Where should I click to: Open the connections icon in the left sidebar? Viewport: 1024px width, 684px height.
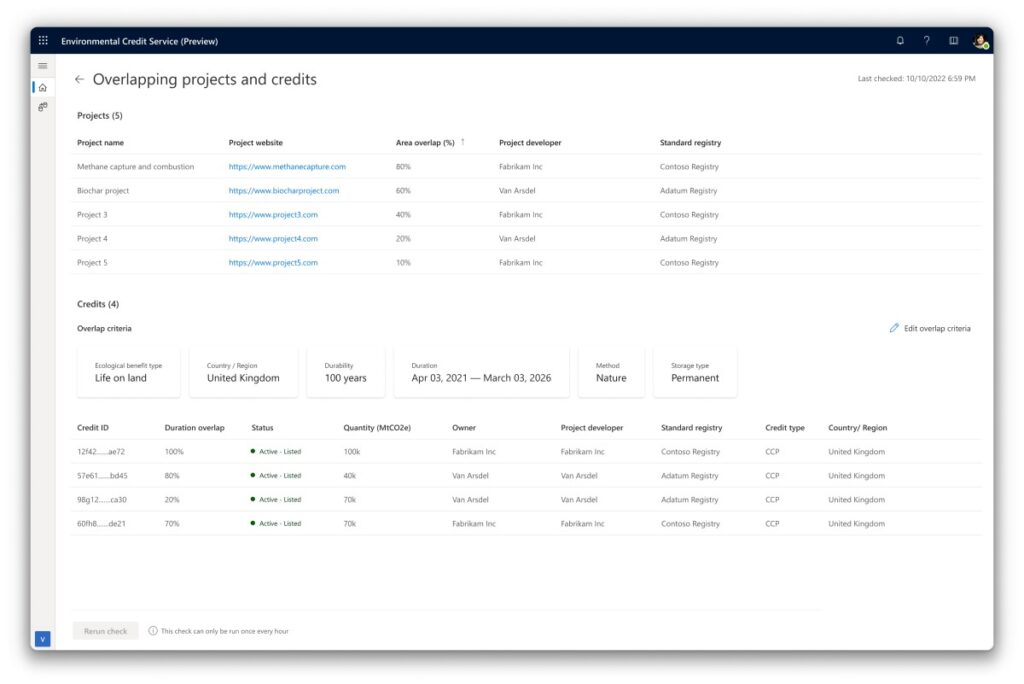coord(42,106)
